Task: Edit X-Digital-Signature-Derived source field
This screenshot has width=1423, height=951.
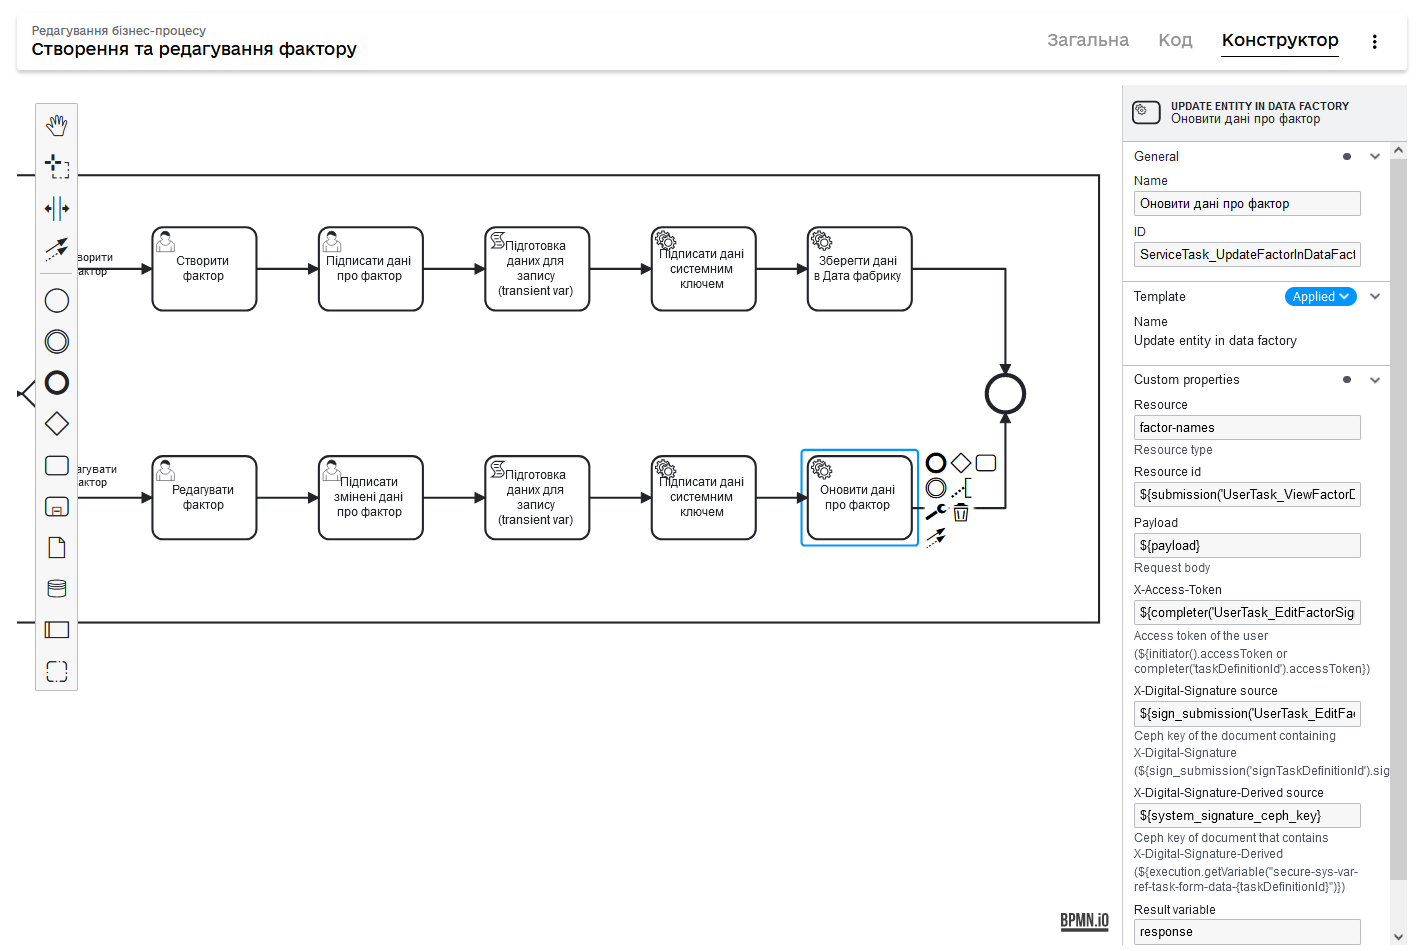Action: tap(1247, 815)
